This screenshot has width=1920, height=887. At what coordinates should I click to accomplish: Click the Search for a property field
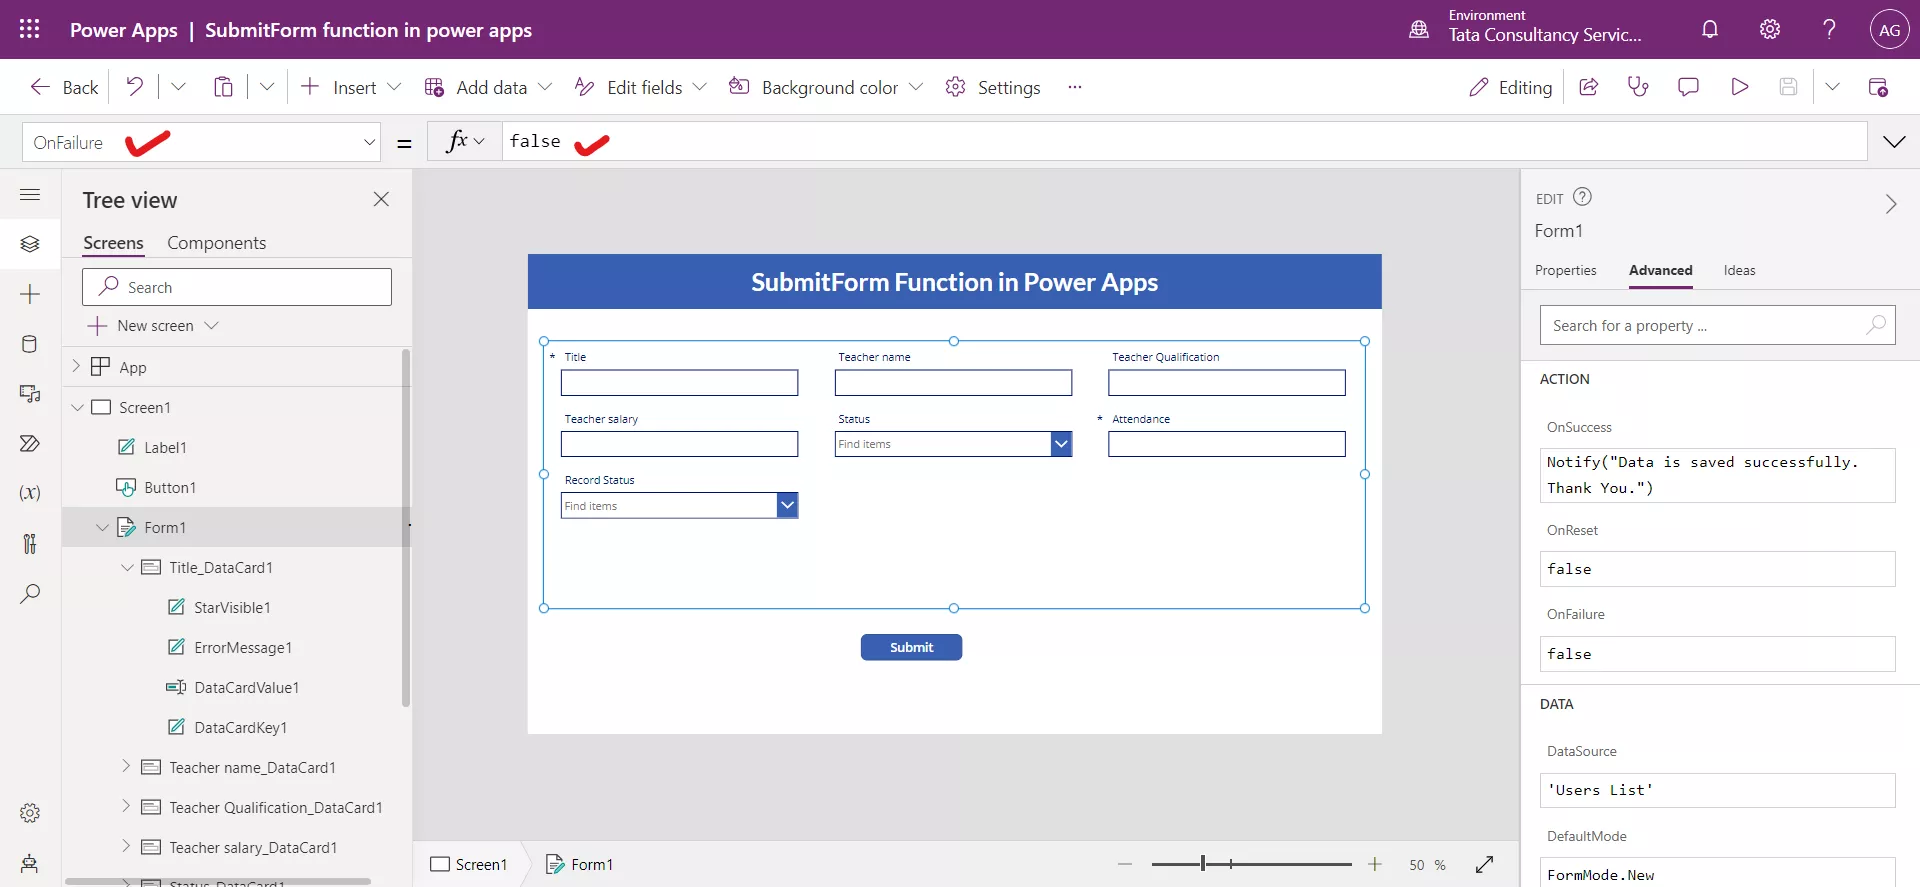[x=1717, y=325]
